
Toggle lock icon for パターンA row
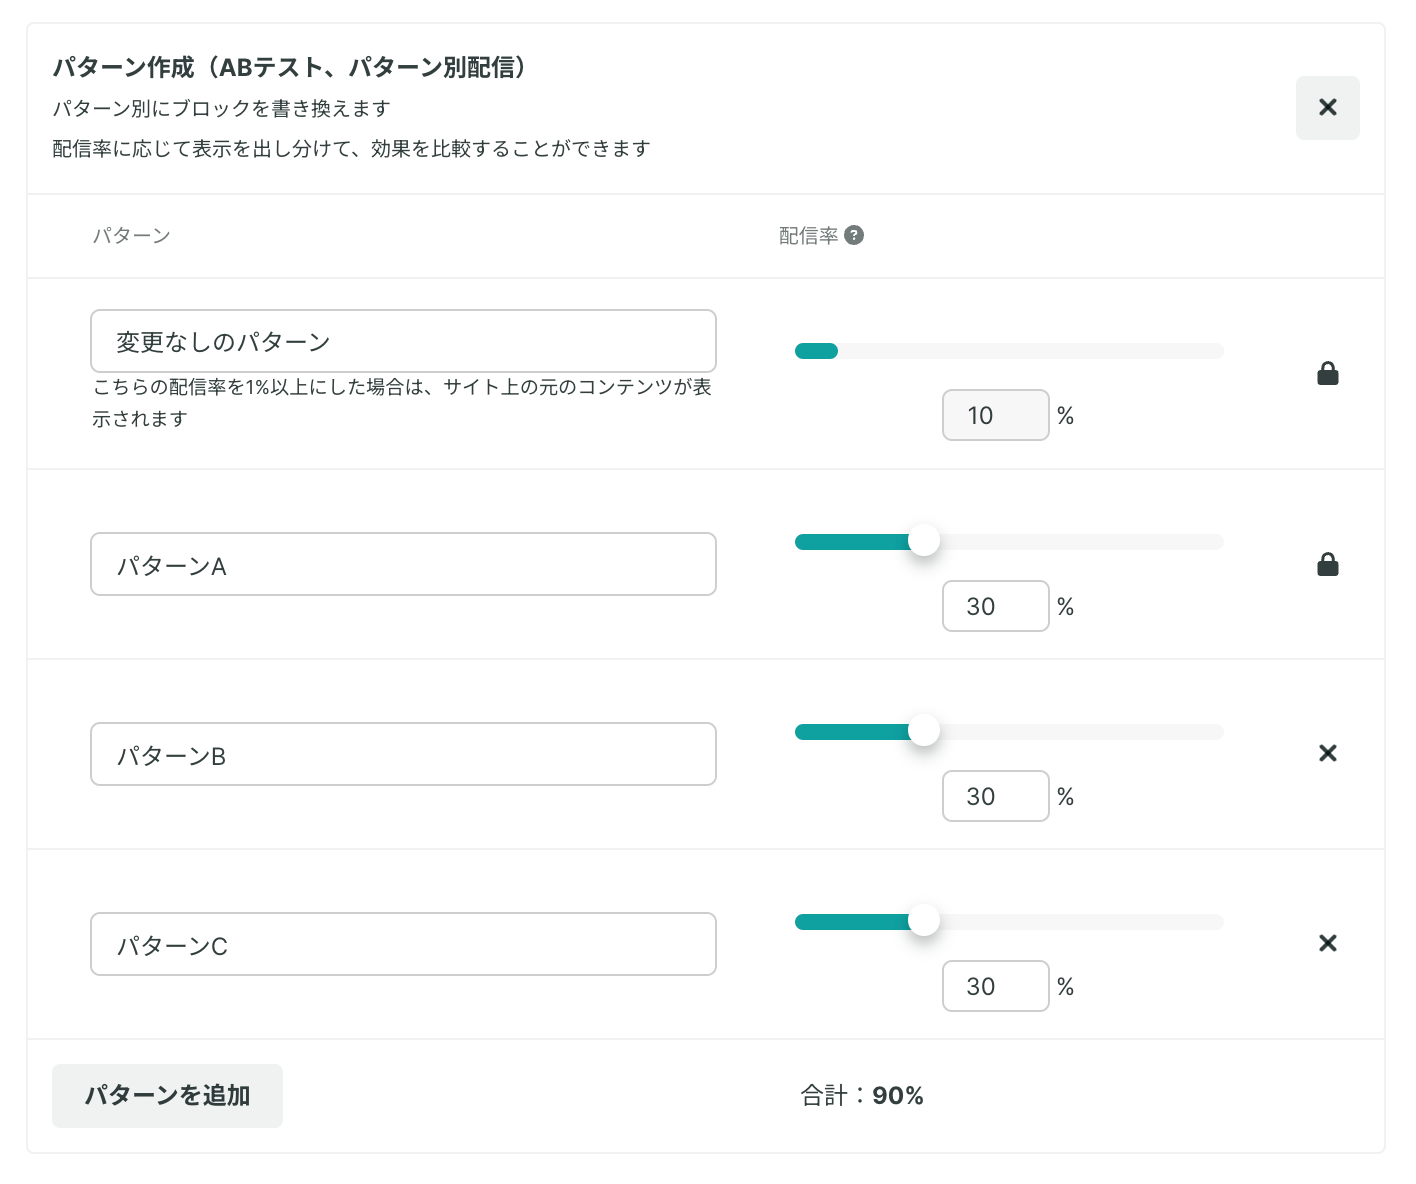(x=1328, y=565)
